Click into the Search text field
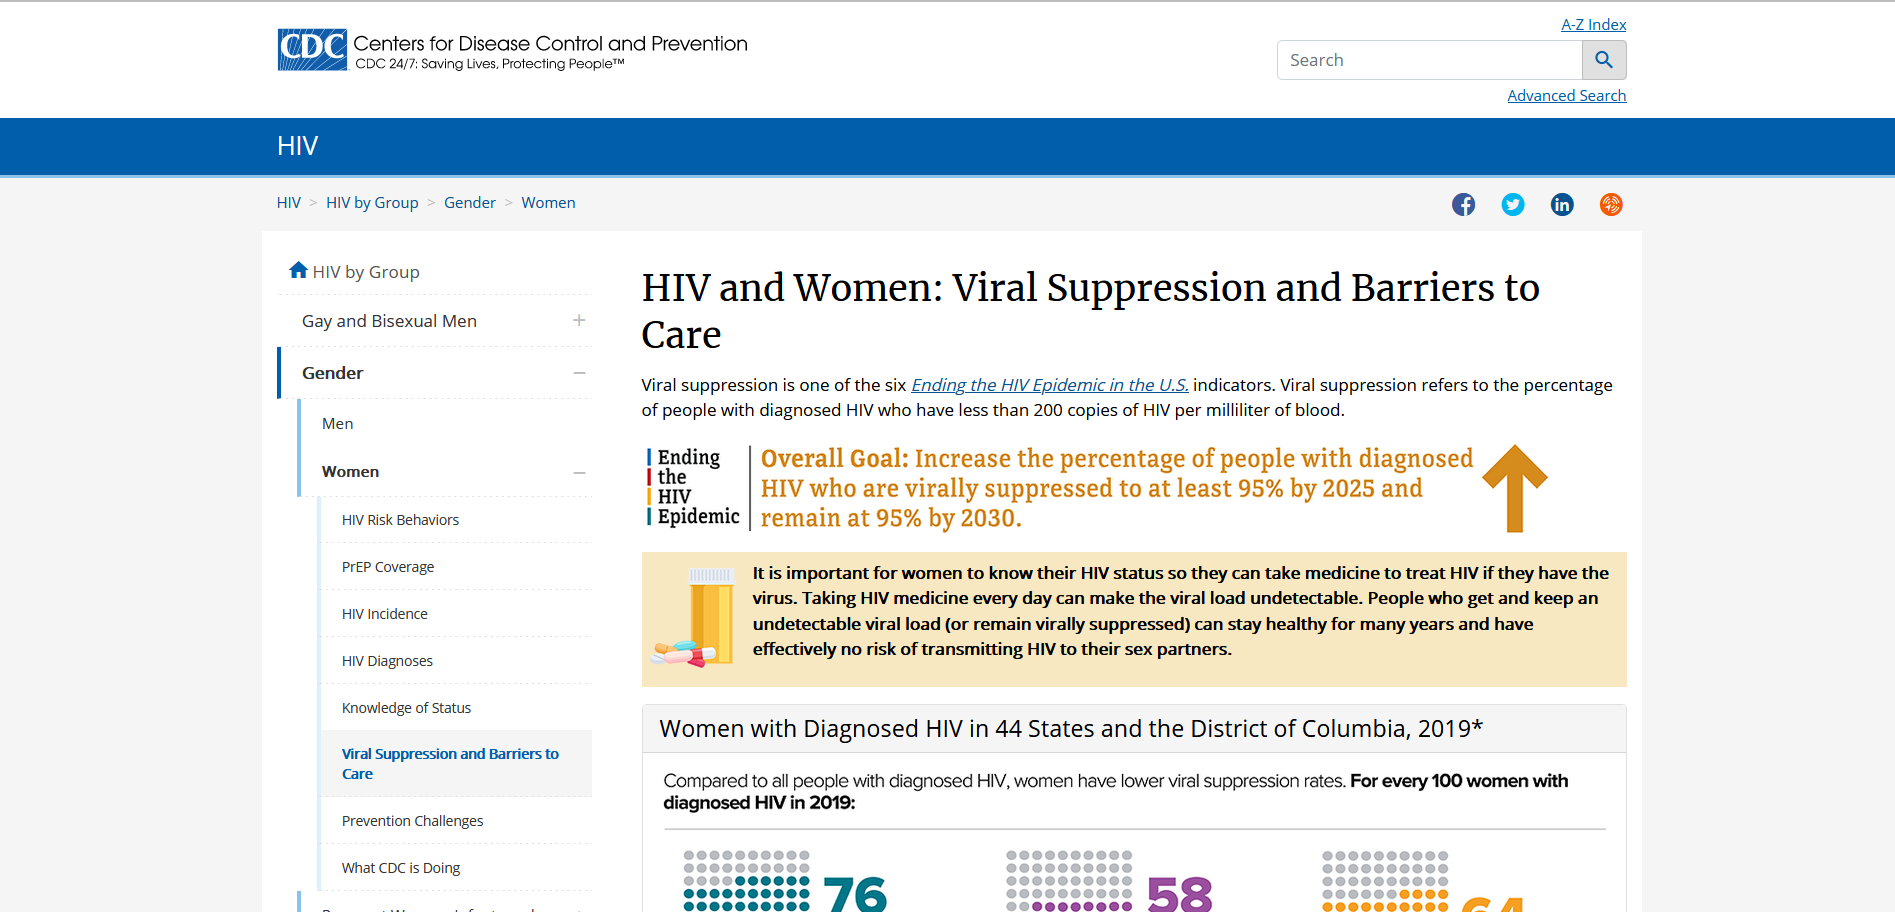The width and height of the screenshot is (1895, 912). click(1429, 60)
